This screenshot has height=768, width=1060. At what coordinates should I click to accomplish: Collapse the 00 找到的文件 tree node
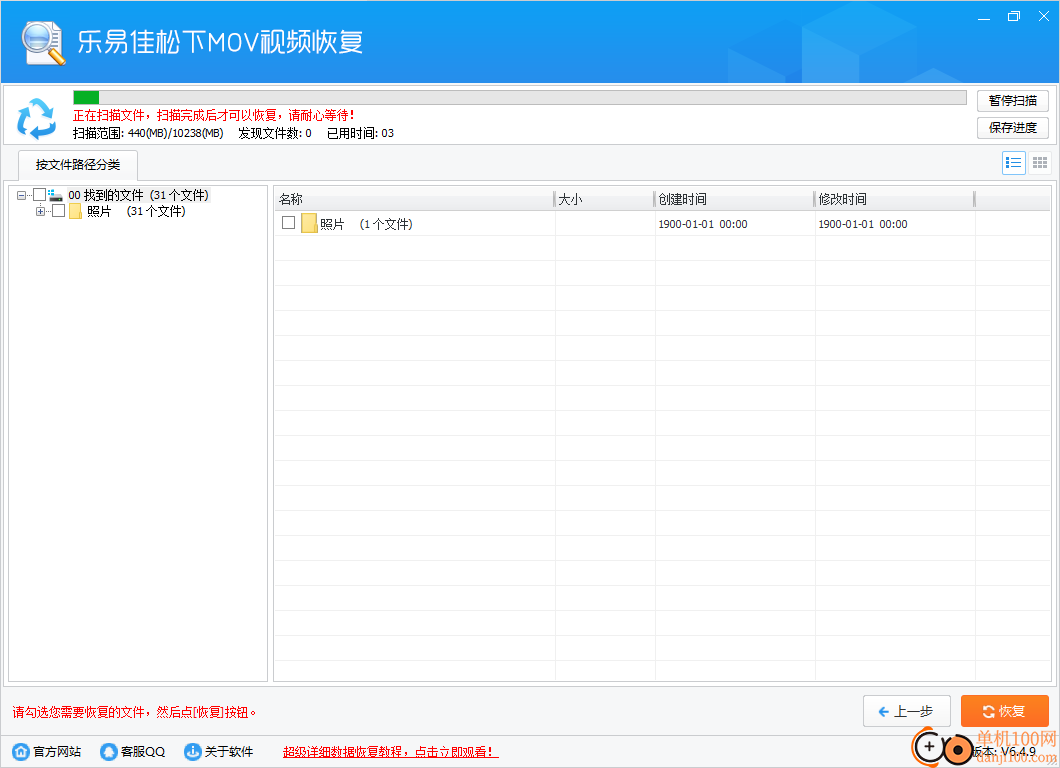point(22,195)
